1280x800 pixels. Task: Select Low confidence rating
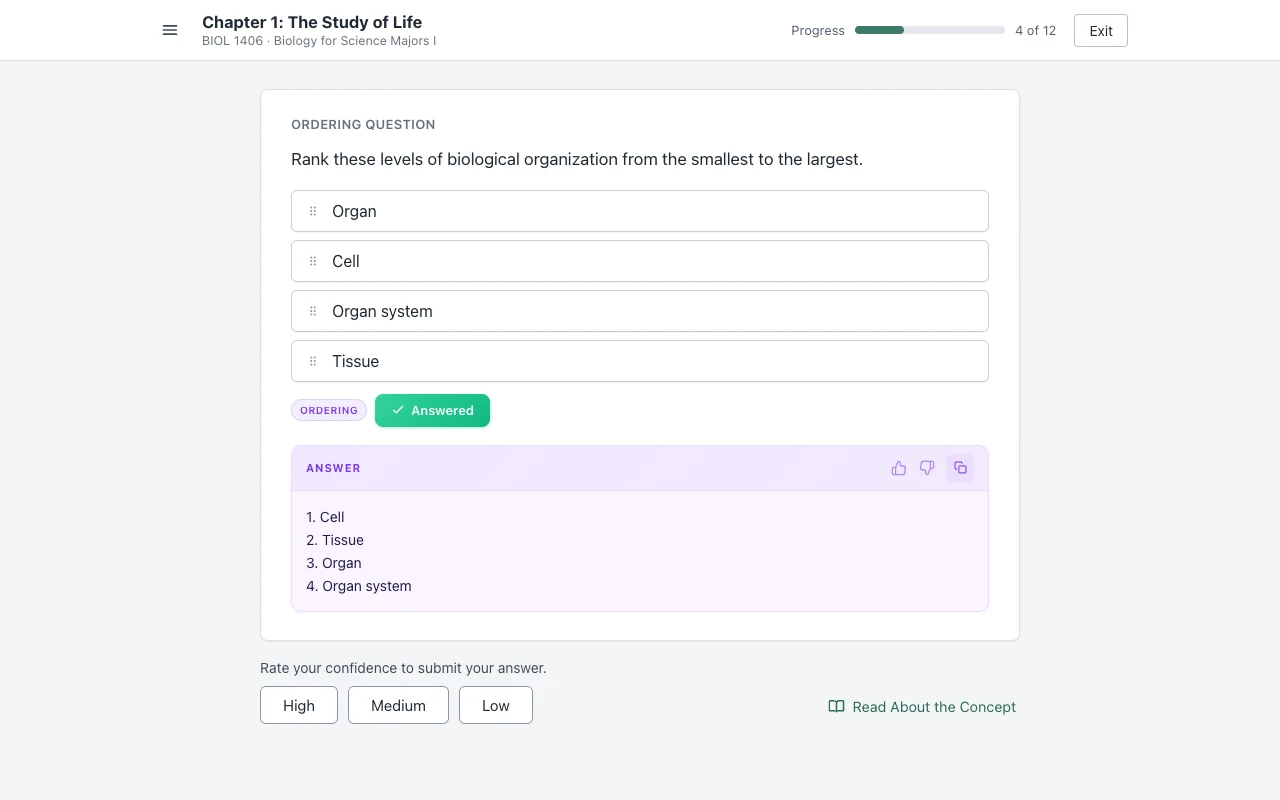click(x=496, y=705)
